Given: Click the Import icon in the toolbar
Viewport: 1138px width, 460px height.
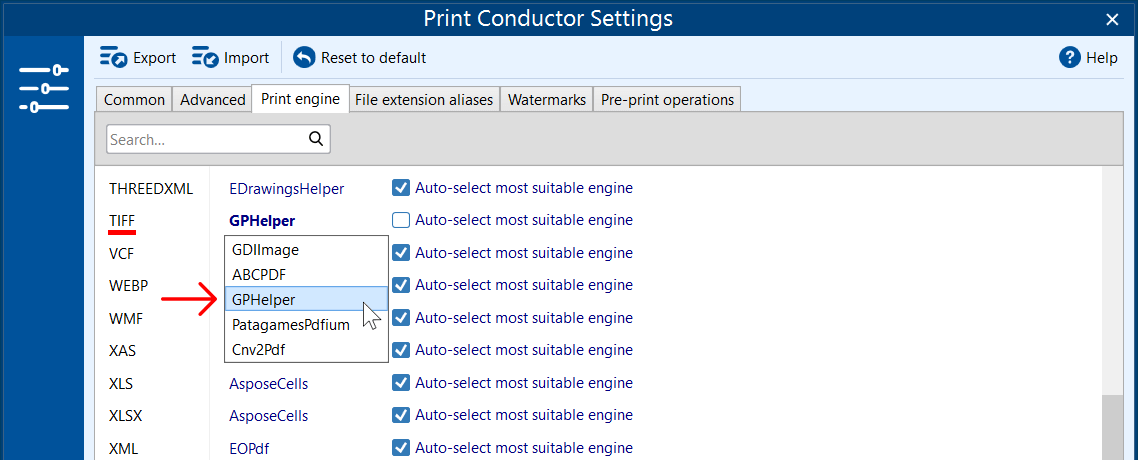Looking at the screenshot, I should 205,58.
